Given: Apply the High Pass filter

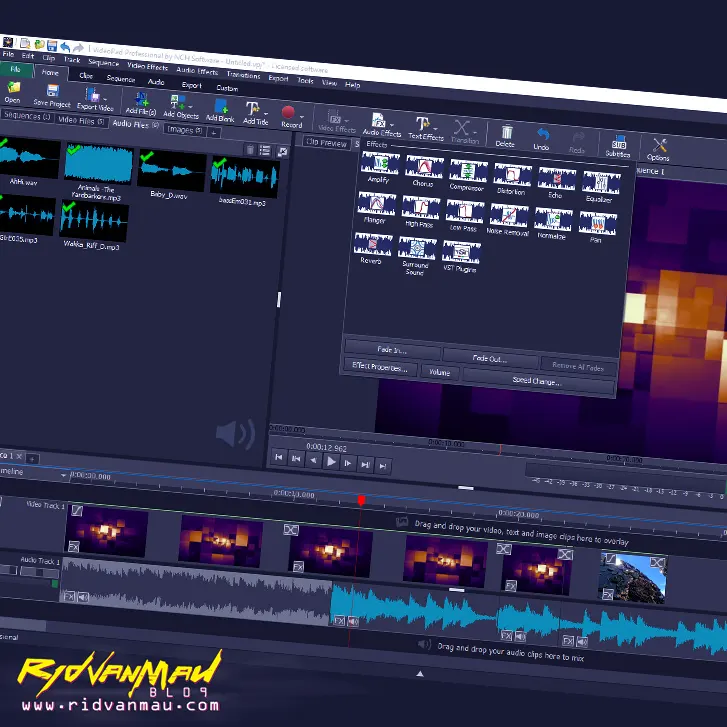Looking at the screenshot, I should tap(420, 212).
